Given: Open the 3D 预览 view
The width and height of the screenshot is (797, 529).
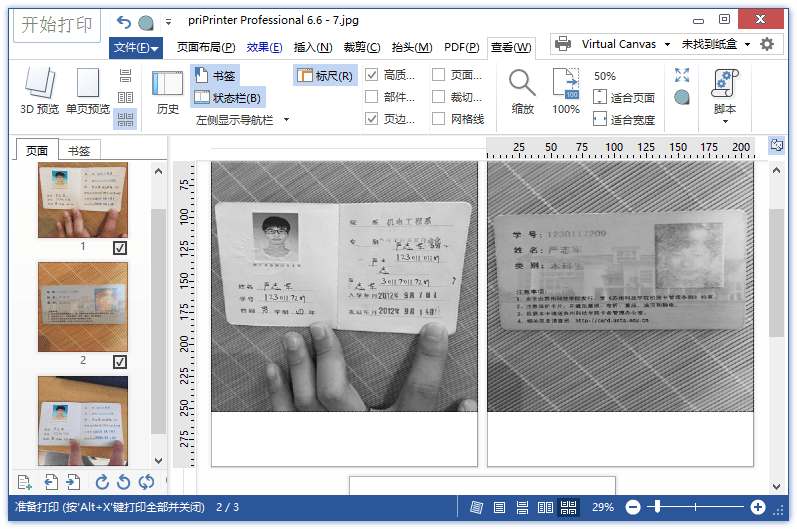Looking at the screenshot, I should tap(39, 91).
